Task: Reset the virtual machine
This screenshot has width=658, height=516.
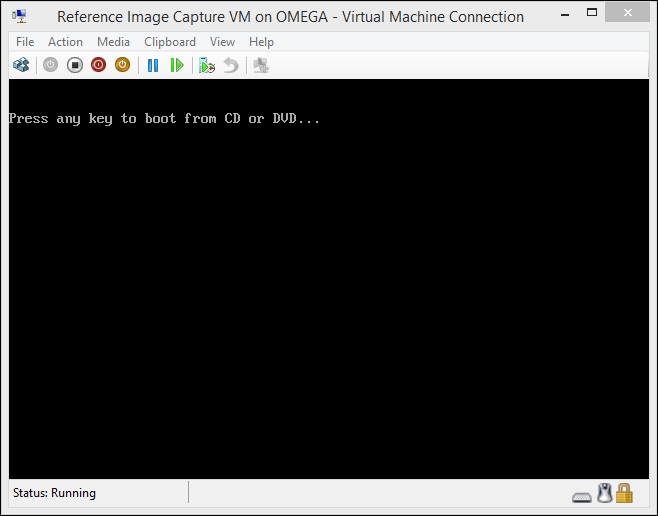Action: [177, 65]
